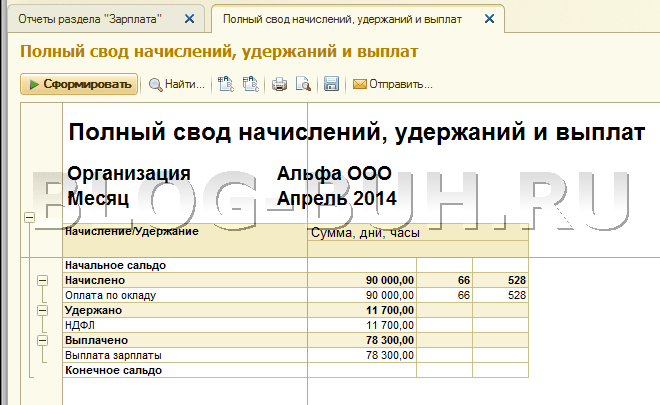Click the bold 78 300,00 Выплачено amount
This screenshot has width=660, height=405.
[390, 340]
